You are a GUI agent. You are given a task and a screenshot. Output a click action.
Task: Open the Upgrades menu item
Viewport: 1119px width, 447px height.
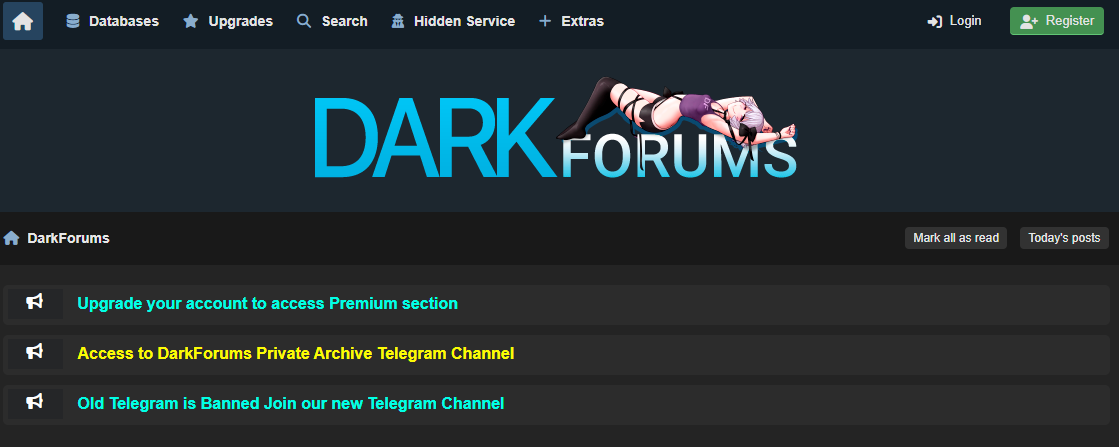pyautogui.click(x=228, y=21)
